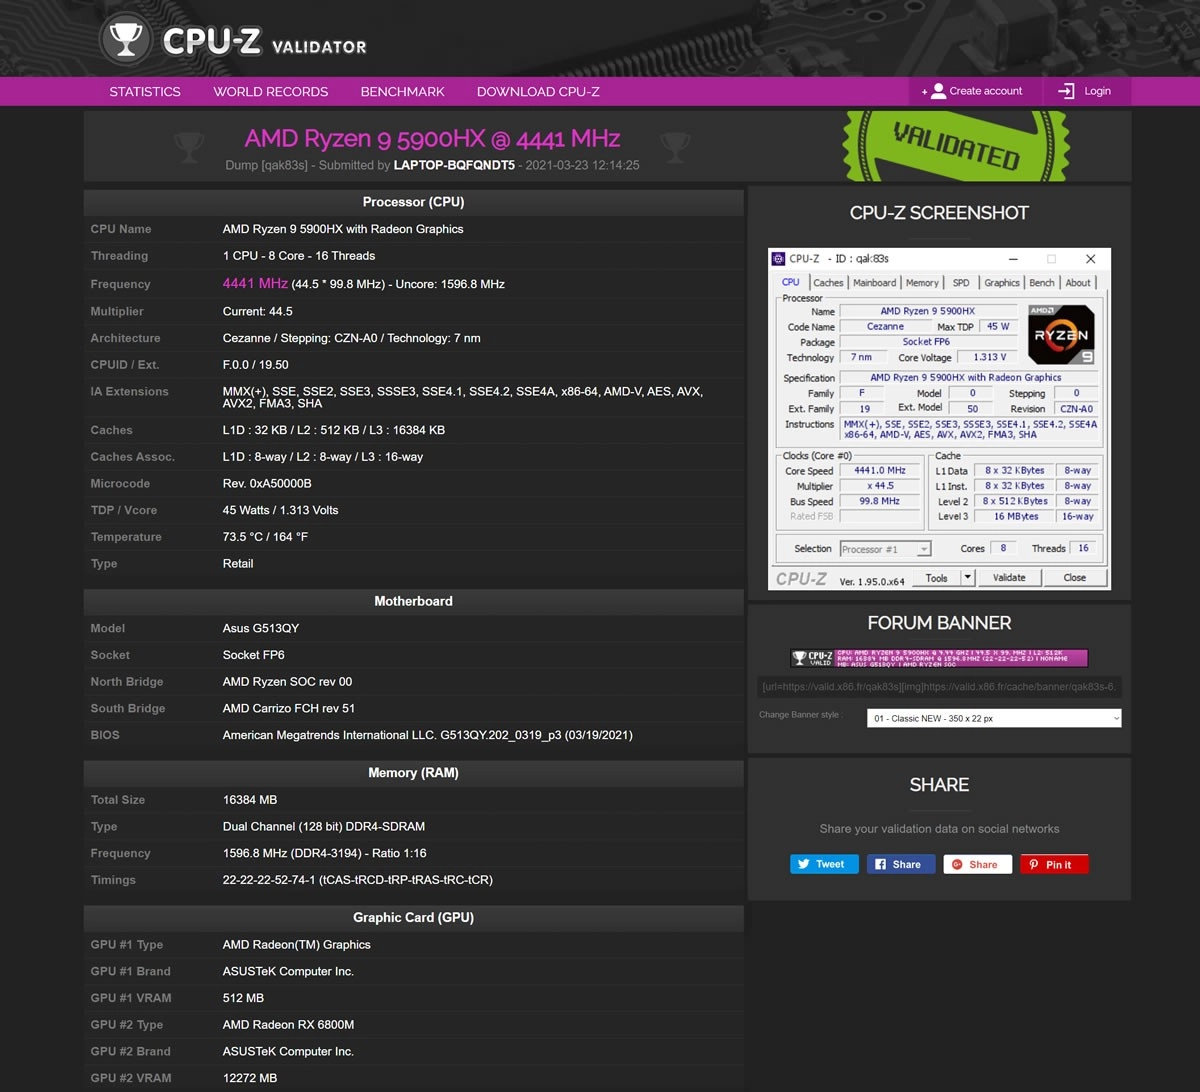Click the '45 Watts / 1.313 Volts' TDP value
The image size is (1200, 1092).
281,510
